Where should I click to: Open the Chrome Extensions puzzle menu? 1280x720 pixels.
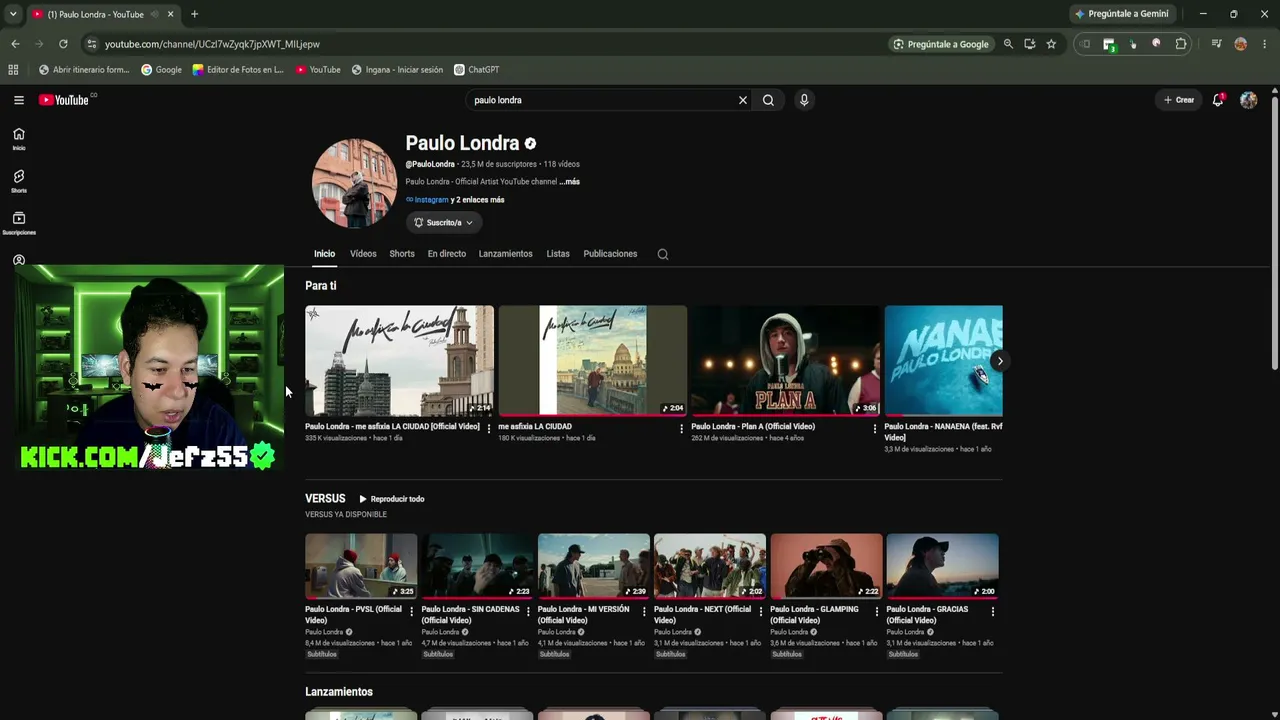1181,44
